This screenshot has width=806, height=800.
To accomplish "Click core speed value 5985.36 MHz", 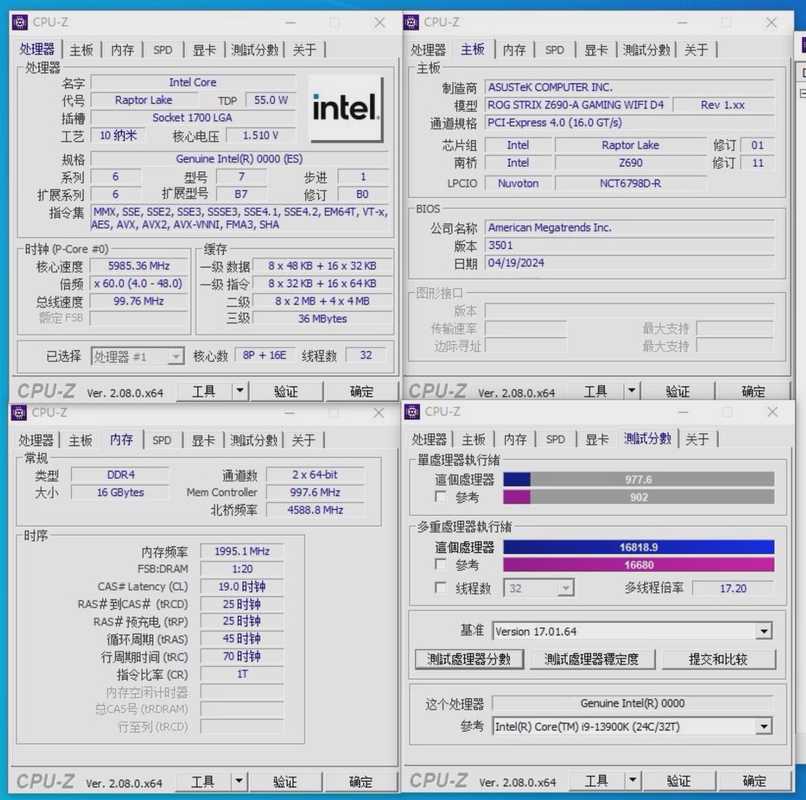I will (x=139, y=266).
